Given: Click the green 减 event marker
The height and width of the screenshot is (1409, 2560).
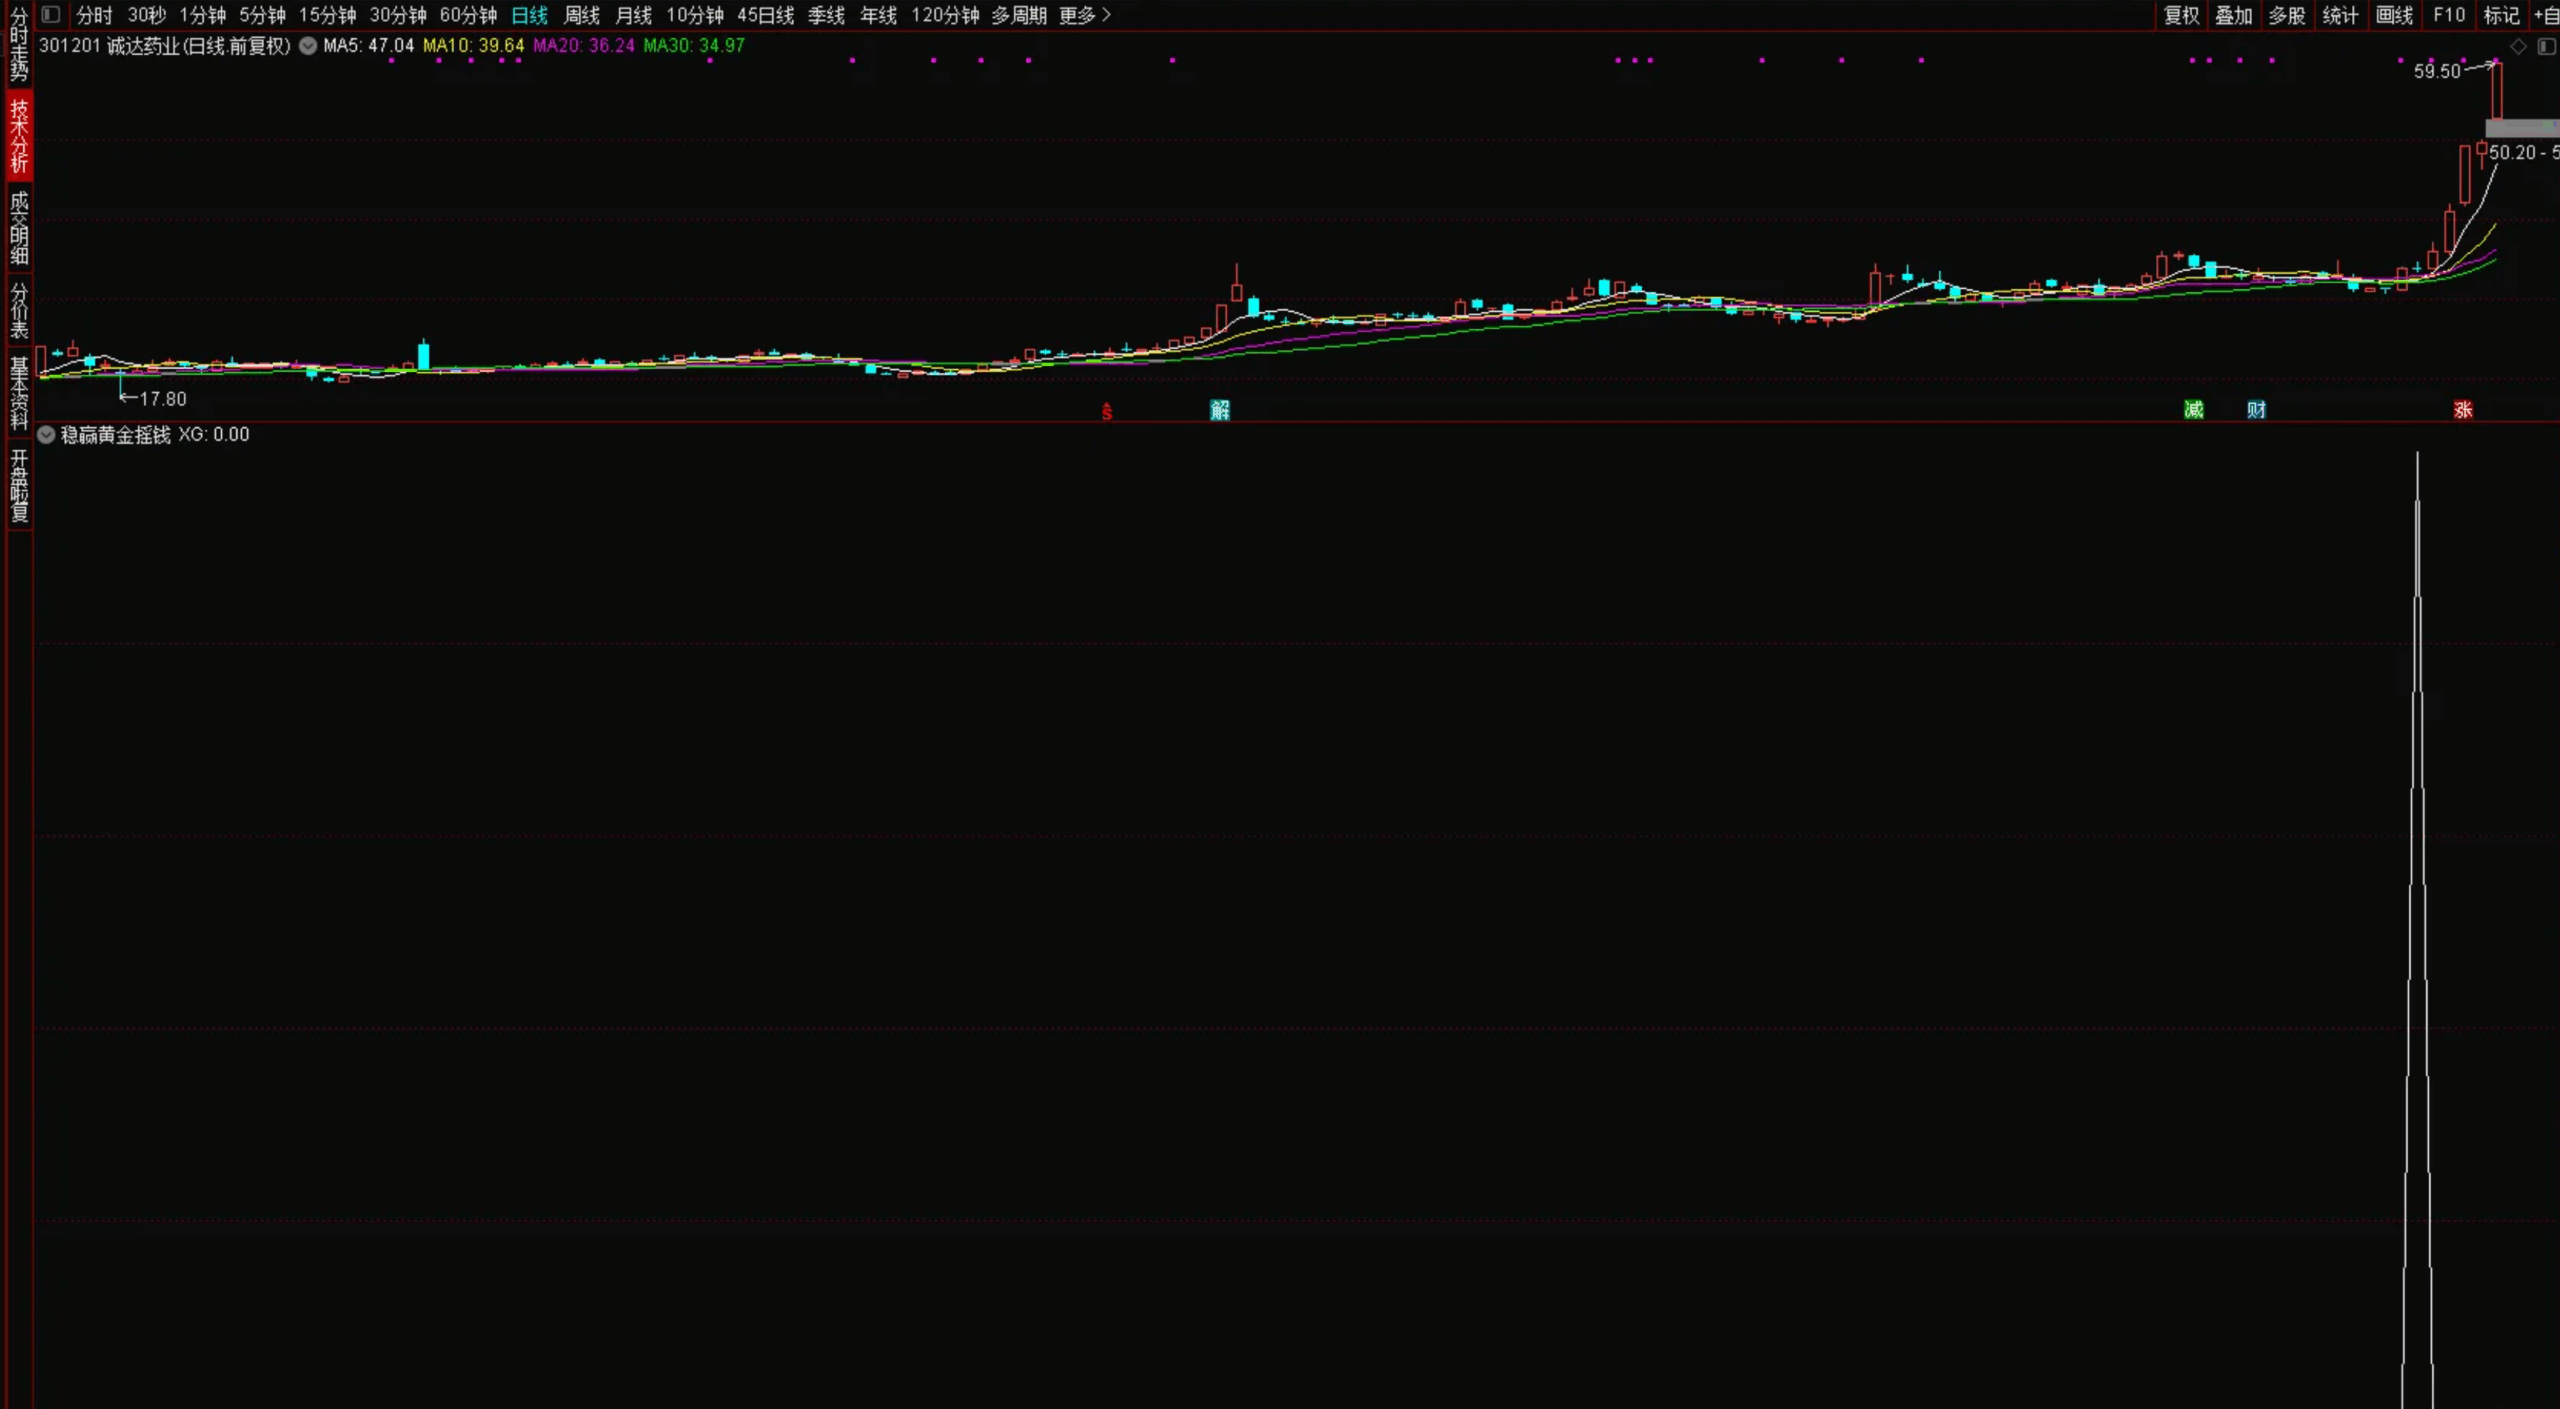Looking at the screenshot, I should [2194, 410].
